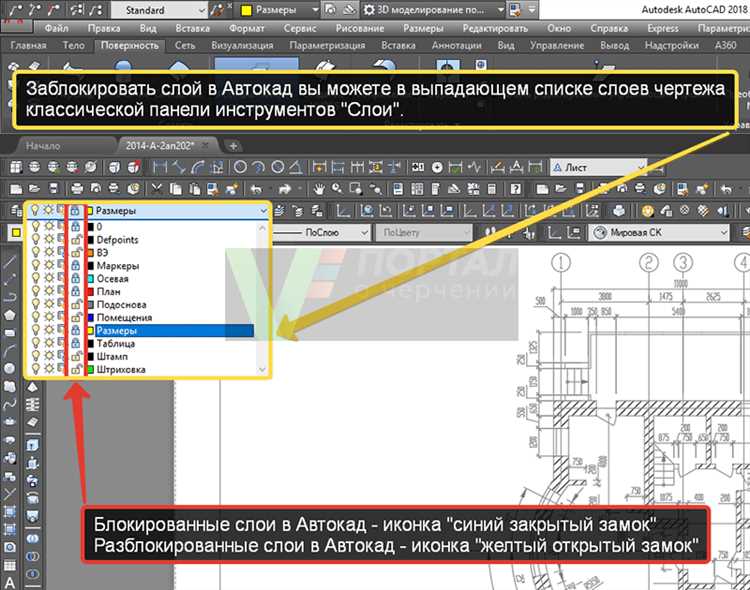Toggle lock on layer План
This screenshot has height=590, width=750.
(76, 291)
